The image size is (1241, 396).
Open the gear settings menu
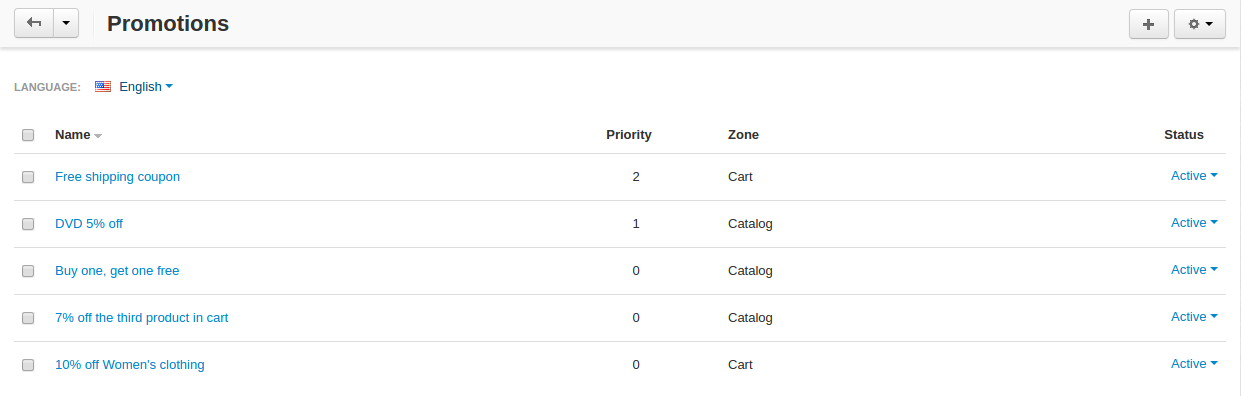tap(1200, 24)
